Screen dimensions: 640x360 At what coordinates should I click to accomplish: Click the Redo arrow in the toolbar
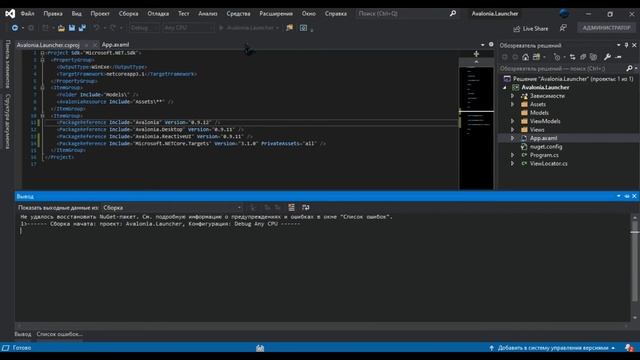tap(113, 28)
